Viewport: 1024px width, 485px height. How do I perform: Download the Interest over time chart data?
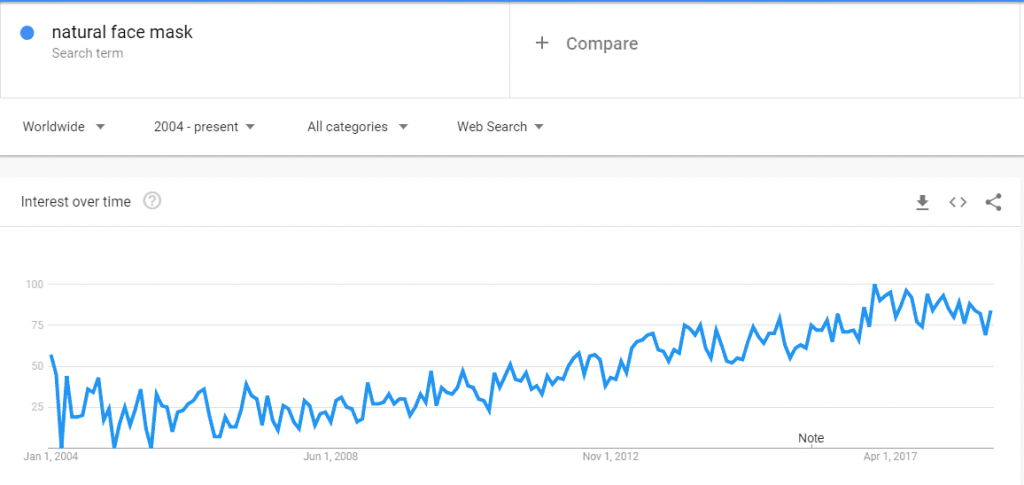922,203
